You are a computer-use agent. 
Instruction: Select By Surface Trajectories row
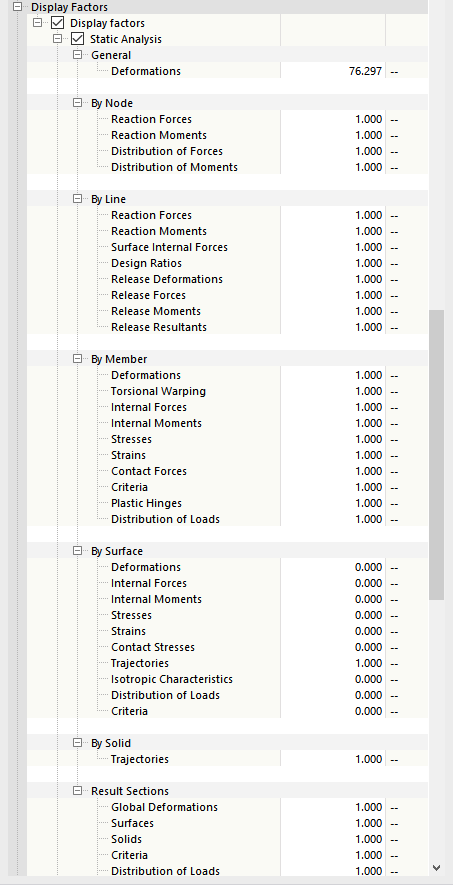click(228, 663)
